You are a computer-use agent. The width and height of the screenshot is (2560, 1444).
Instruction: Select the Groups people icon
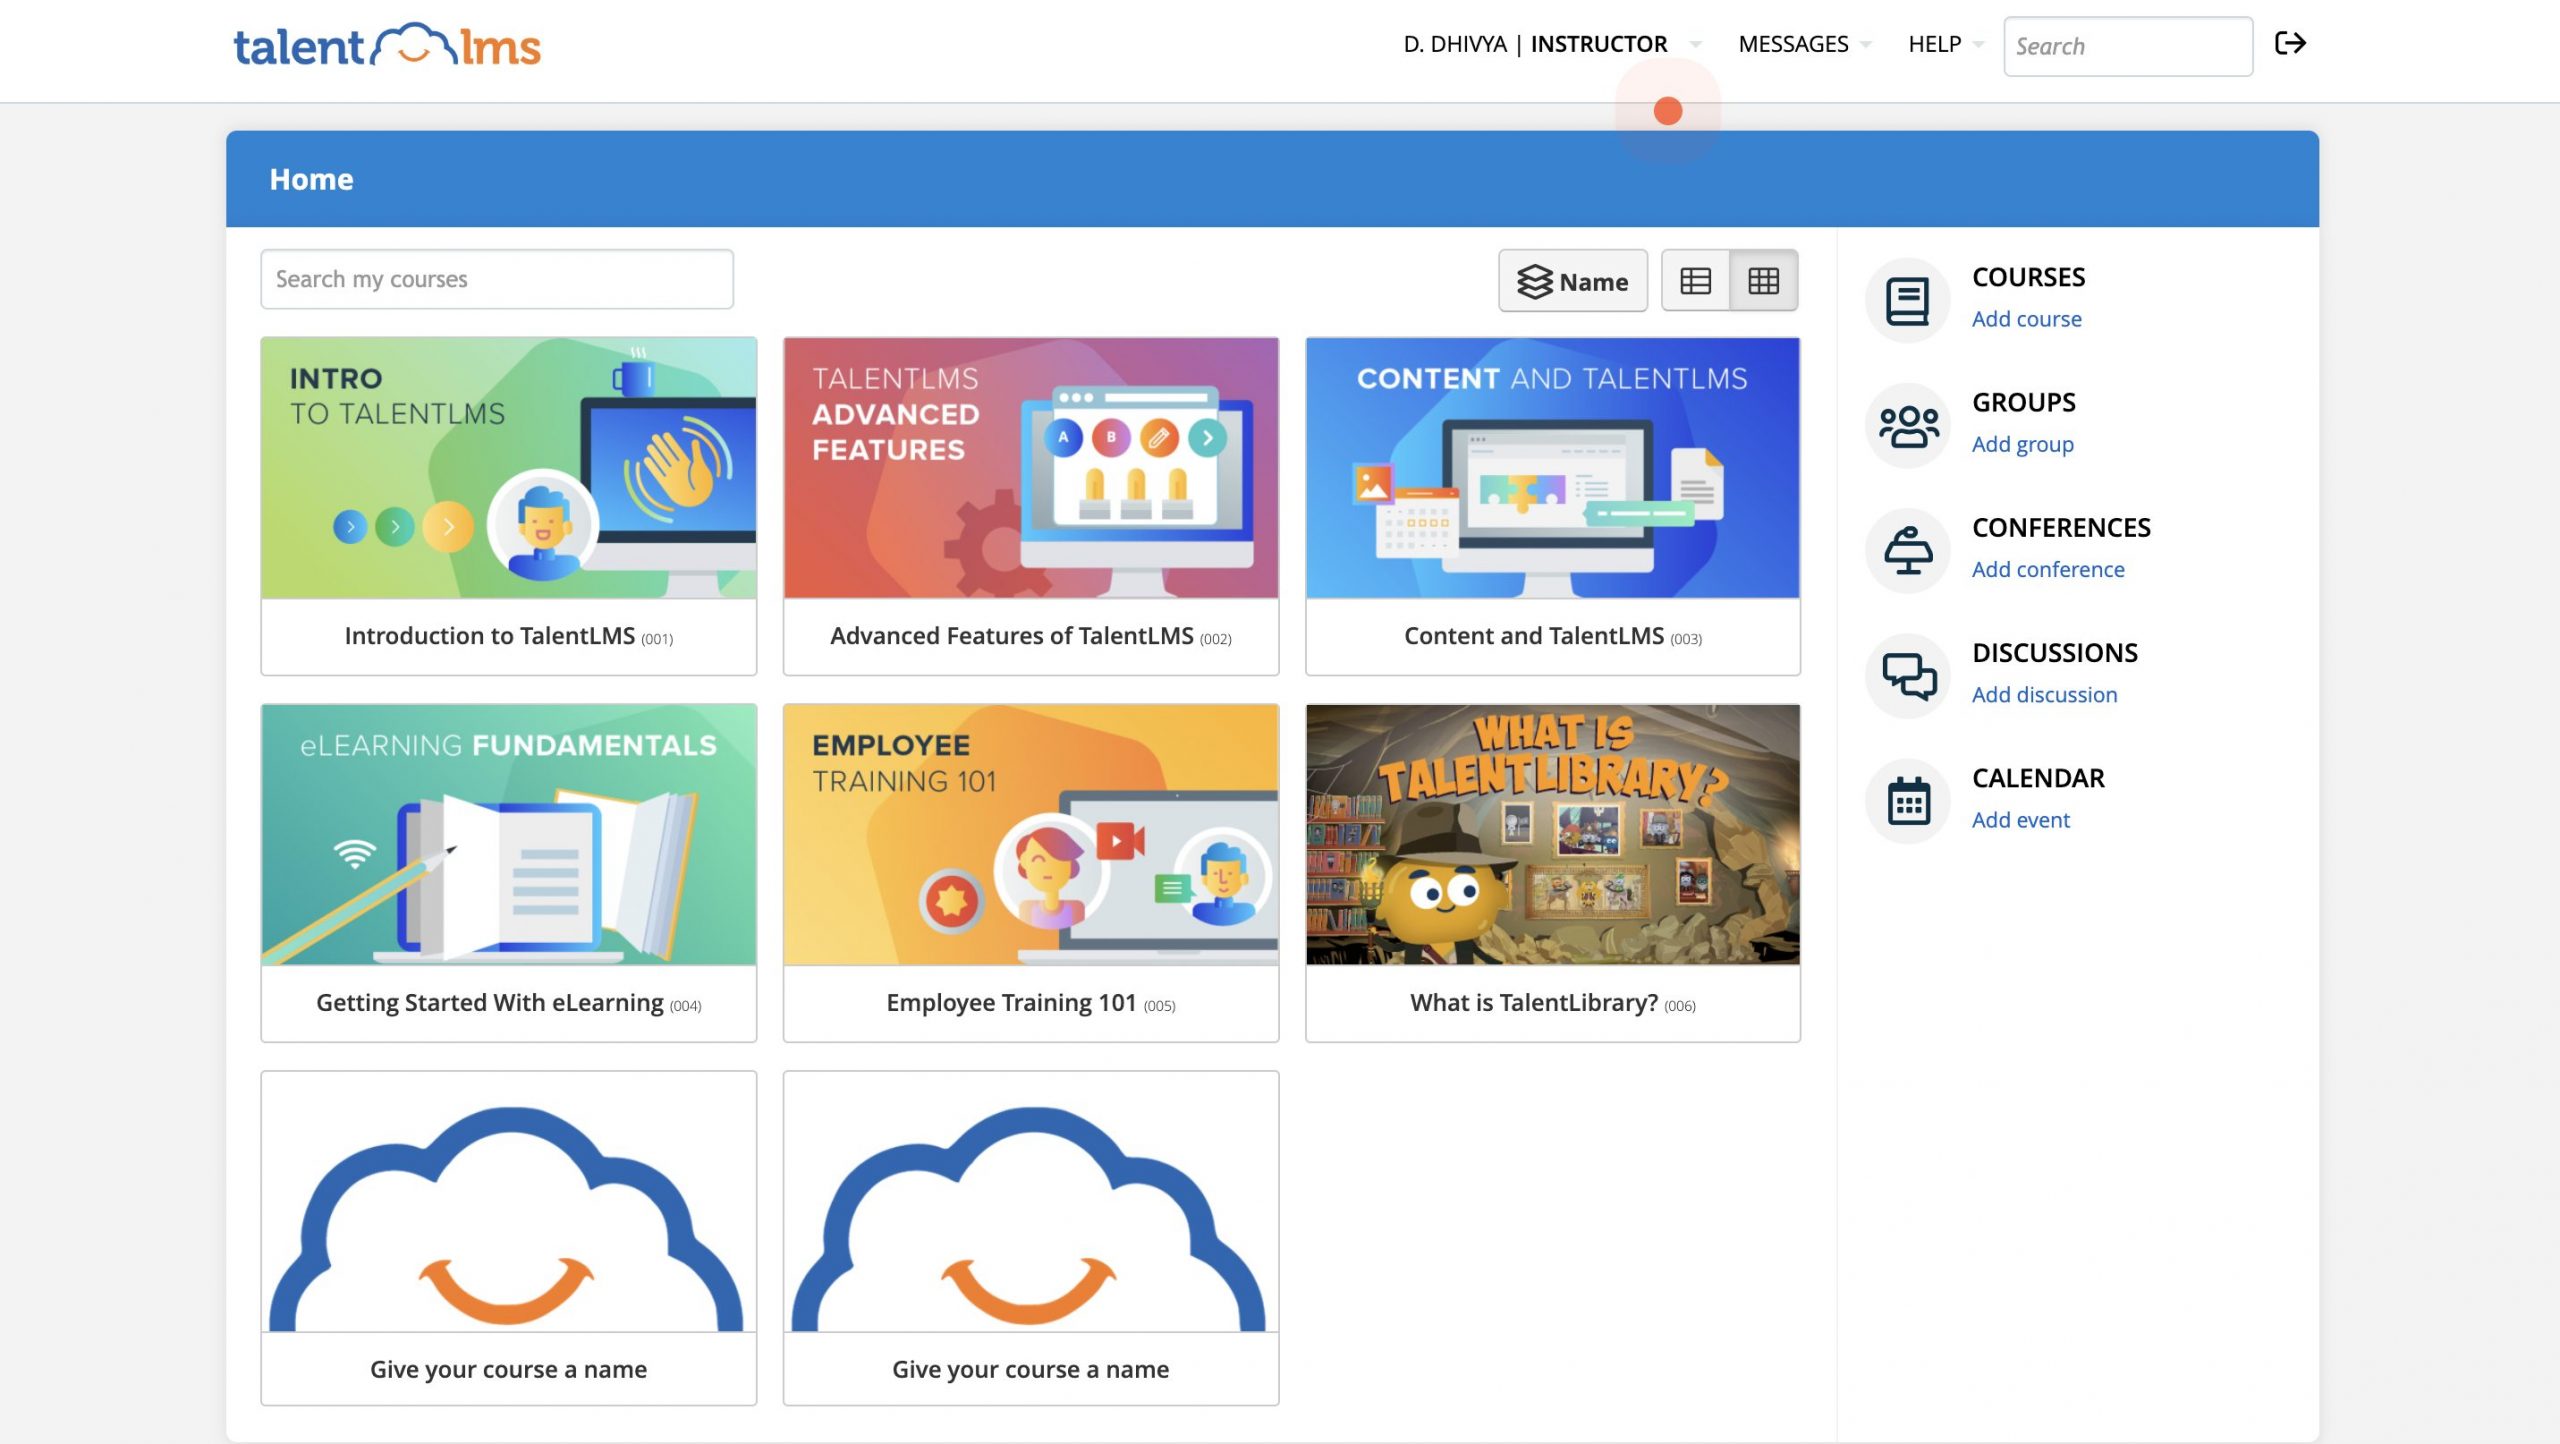click(1906, 424)
